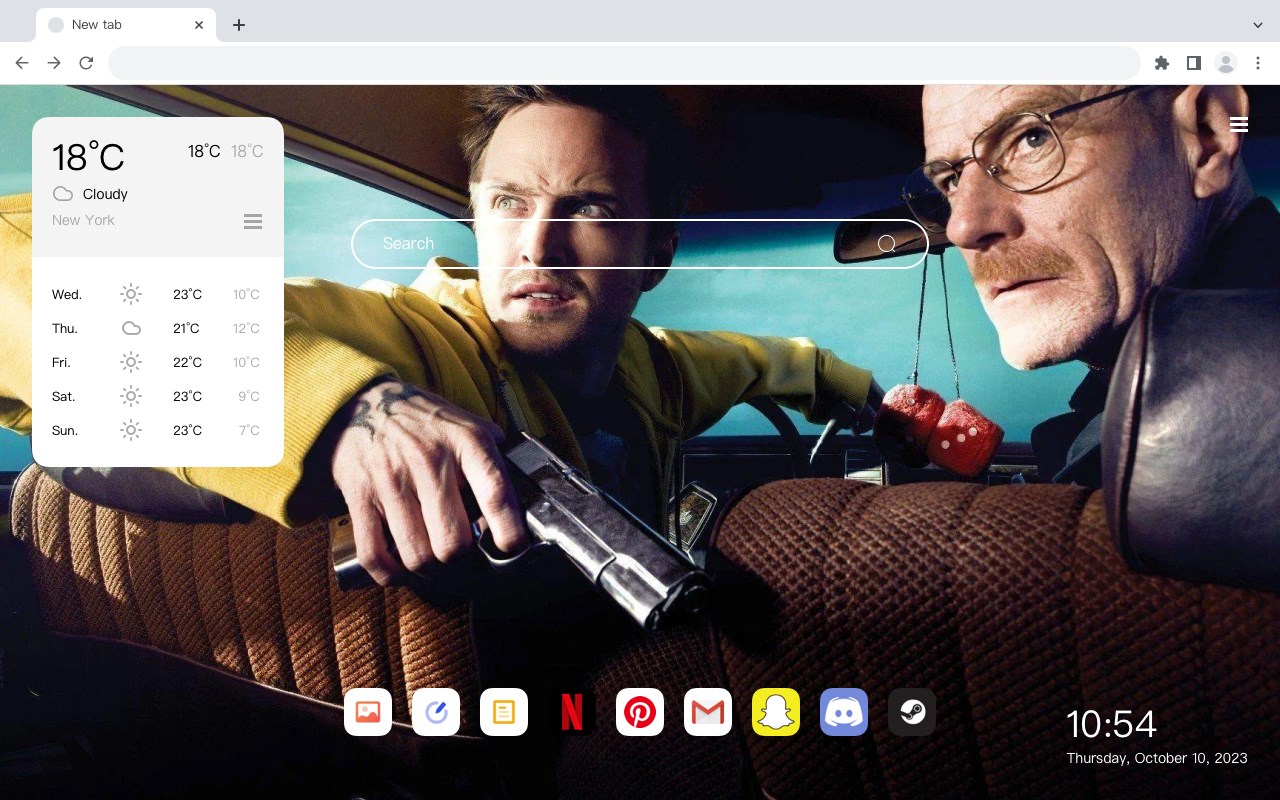Image resolution: width=1280 pixels, height=800 pixels.
Task: Open the Discord shortcut
Action: tap(844, 712)
